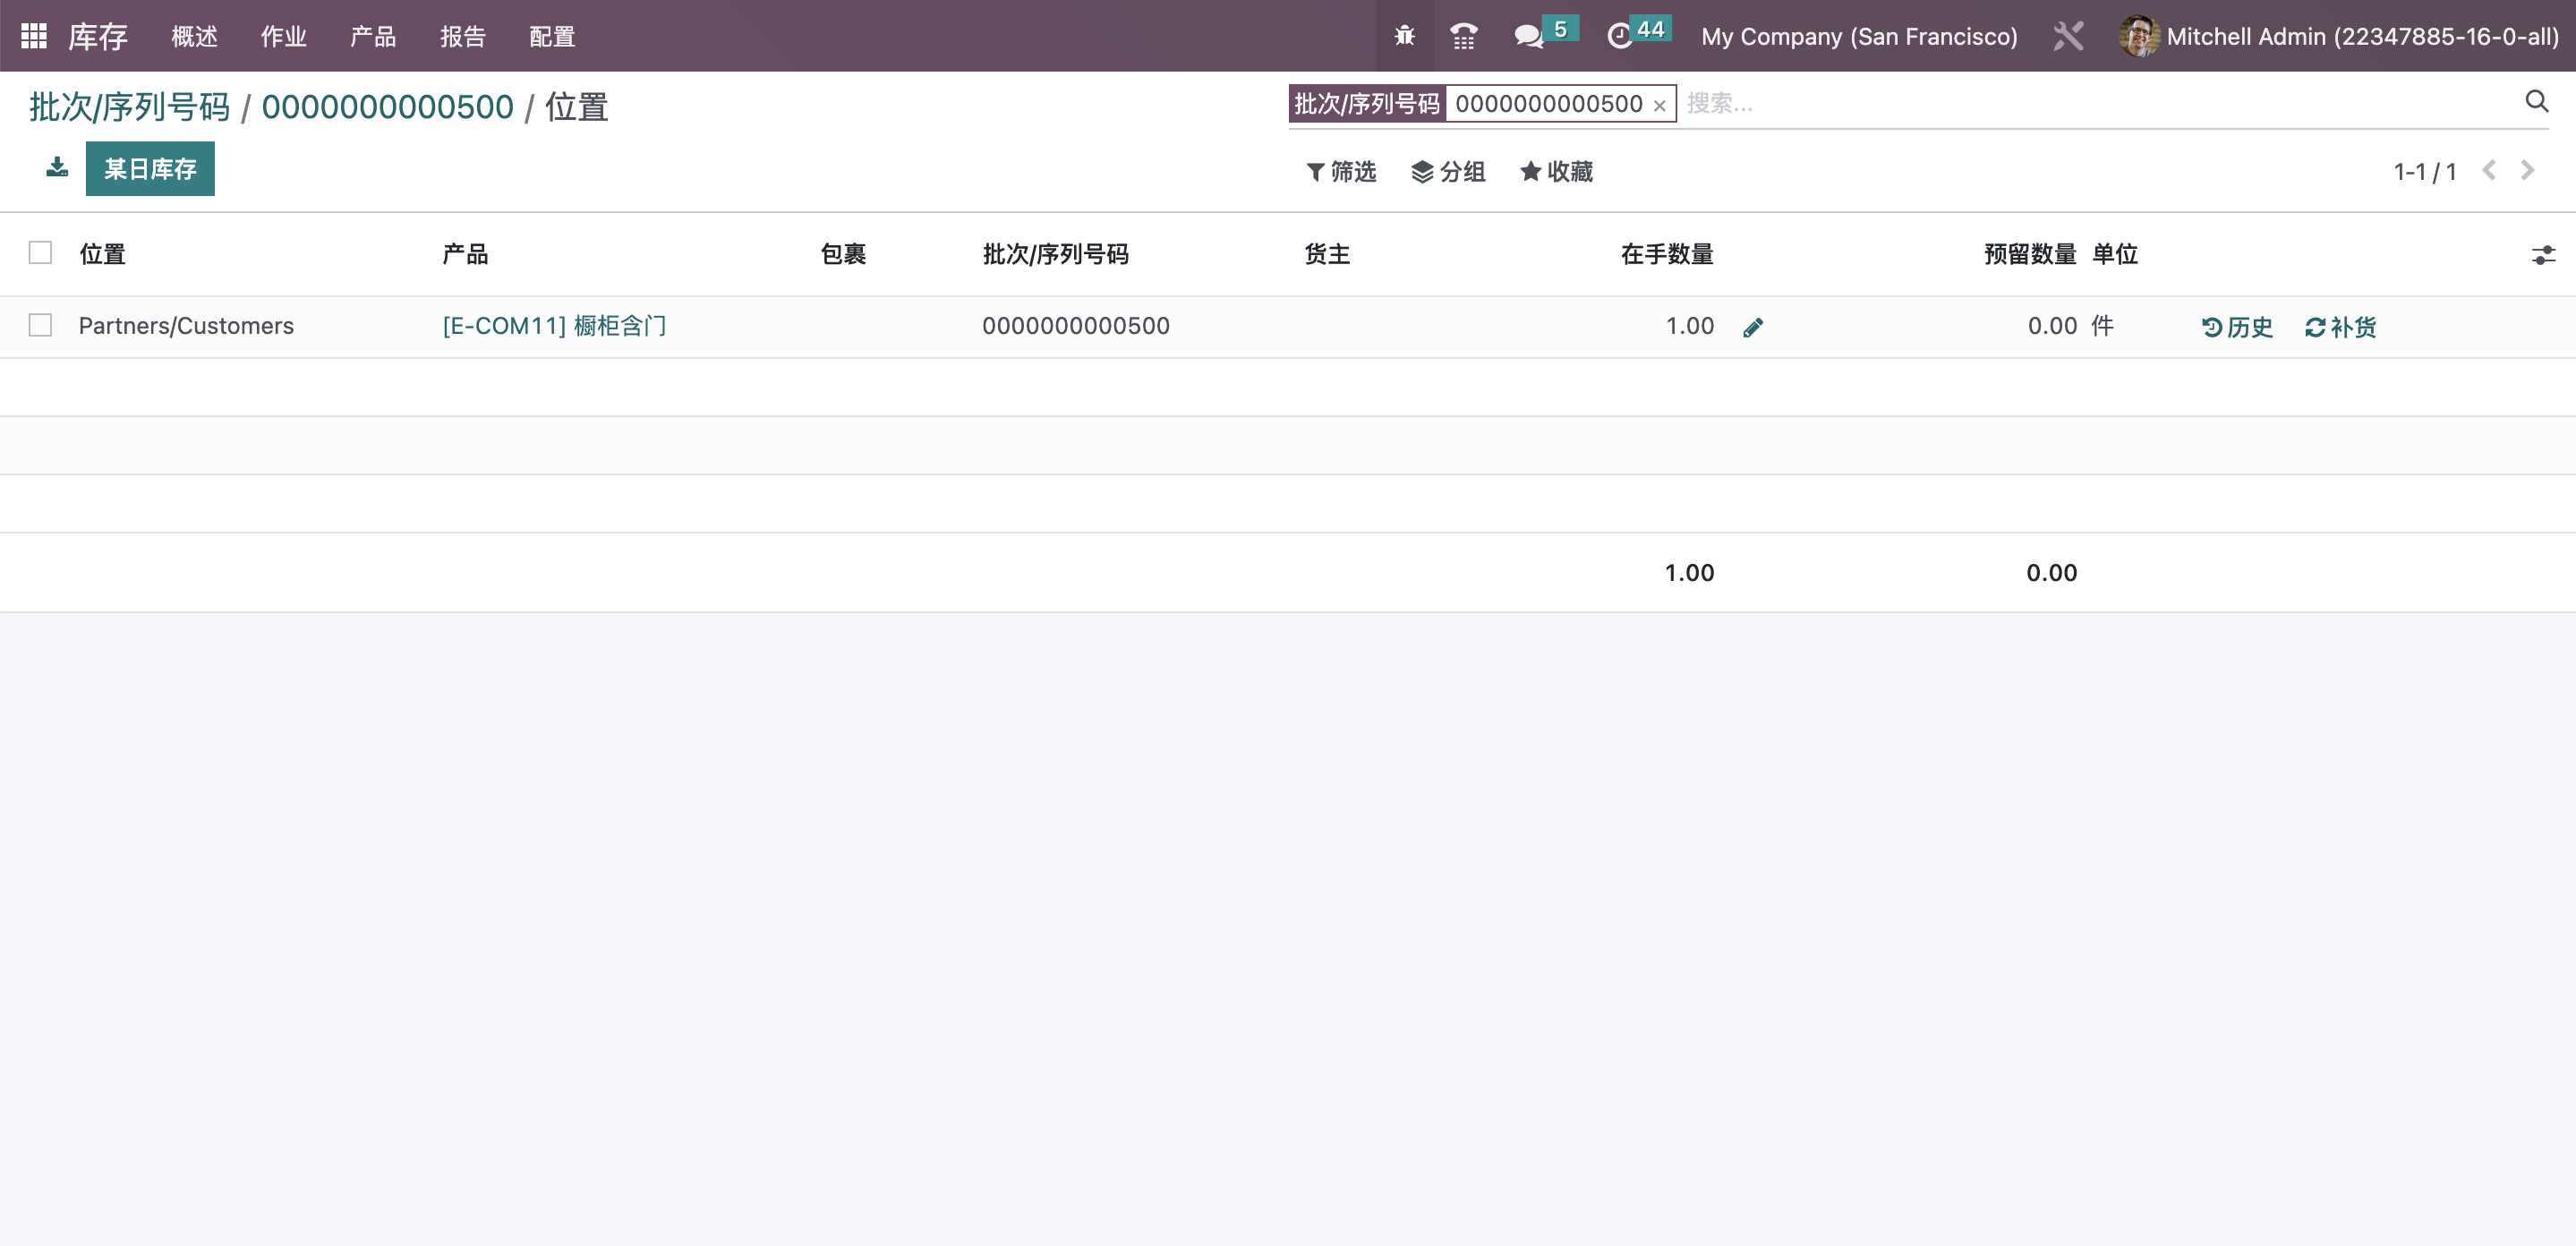Click the search magnifier icon

pyautogui.click(x=2536, y=101)
